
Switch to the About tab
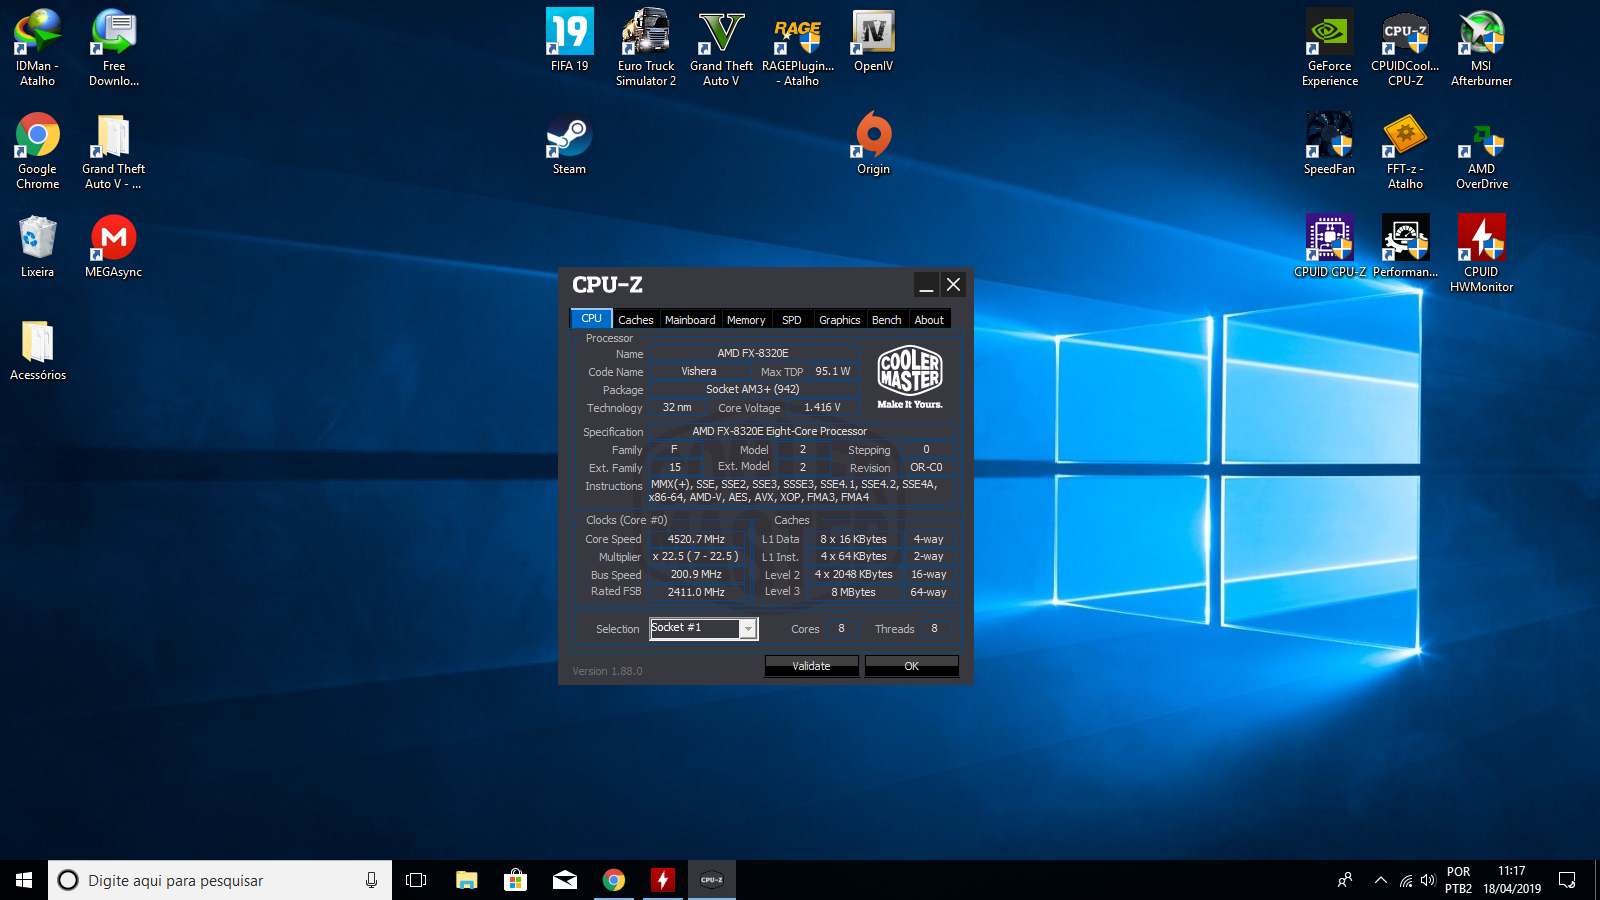(x=929, y=320)
